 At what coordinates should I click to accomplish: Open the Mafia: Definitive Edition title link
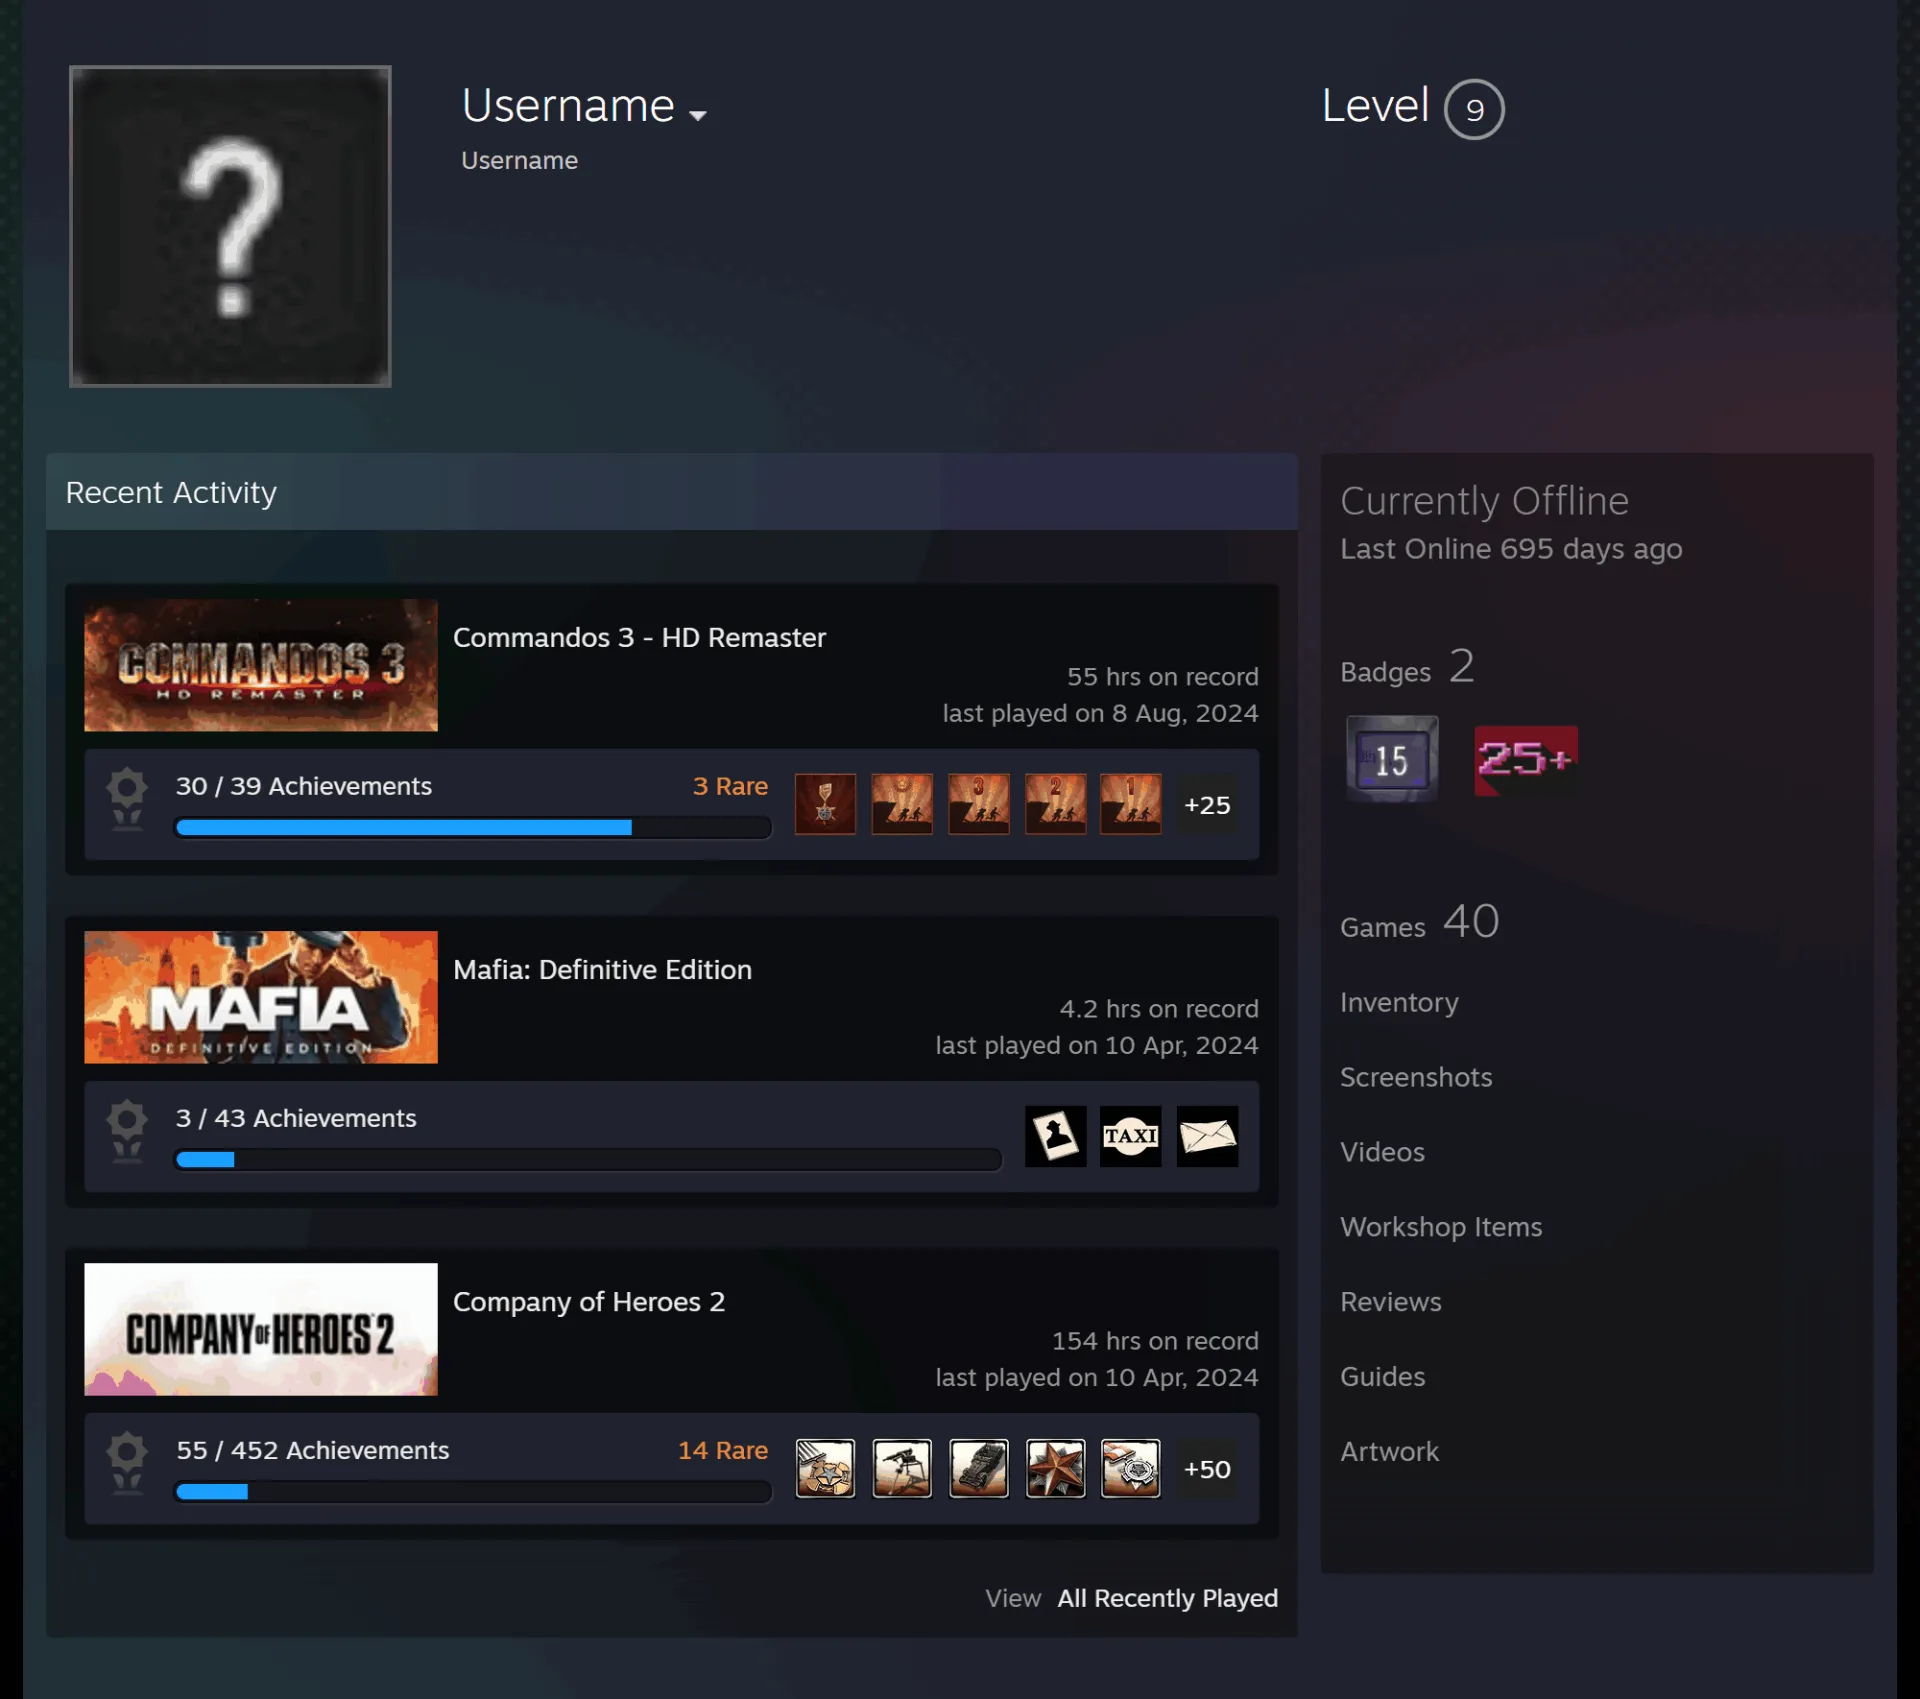point(602,969)
